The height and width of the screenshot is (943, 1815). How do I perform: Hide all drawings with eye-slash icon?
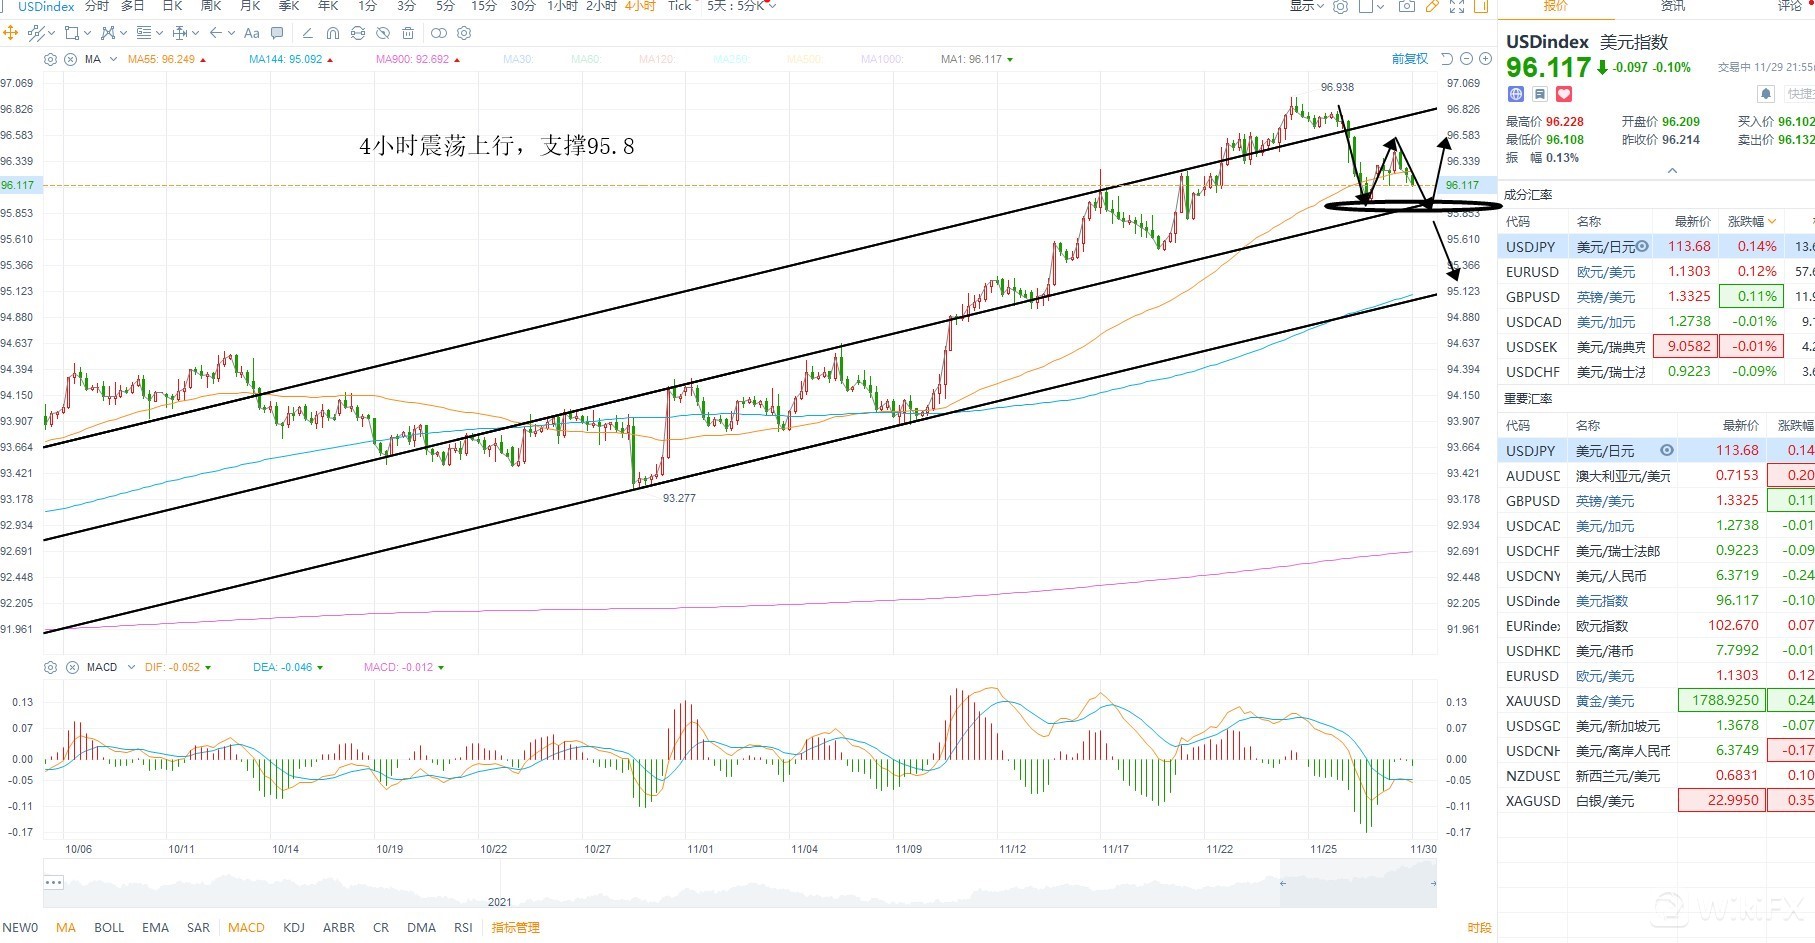click(383, 33)
